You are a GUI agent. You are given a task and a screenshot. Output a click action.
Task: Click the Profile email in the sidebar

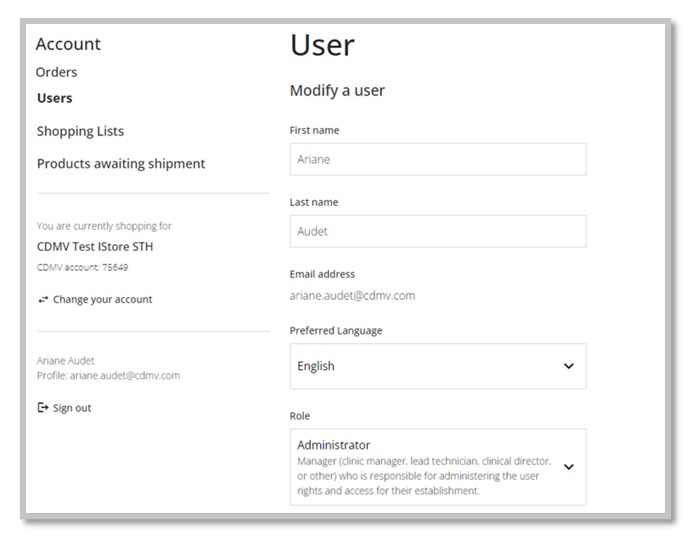coord(108,376)
